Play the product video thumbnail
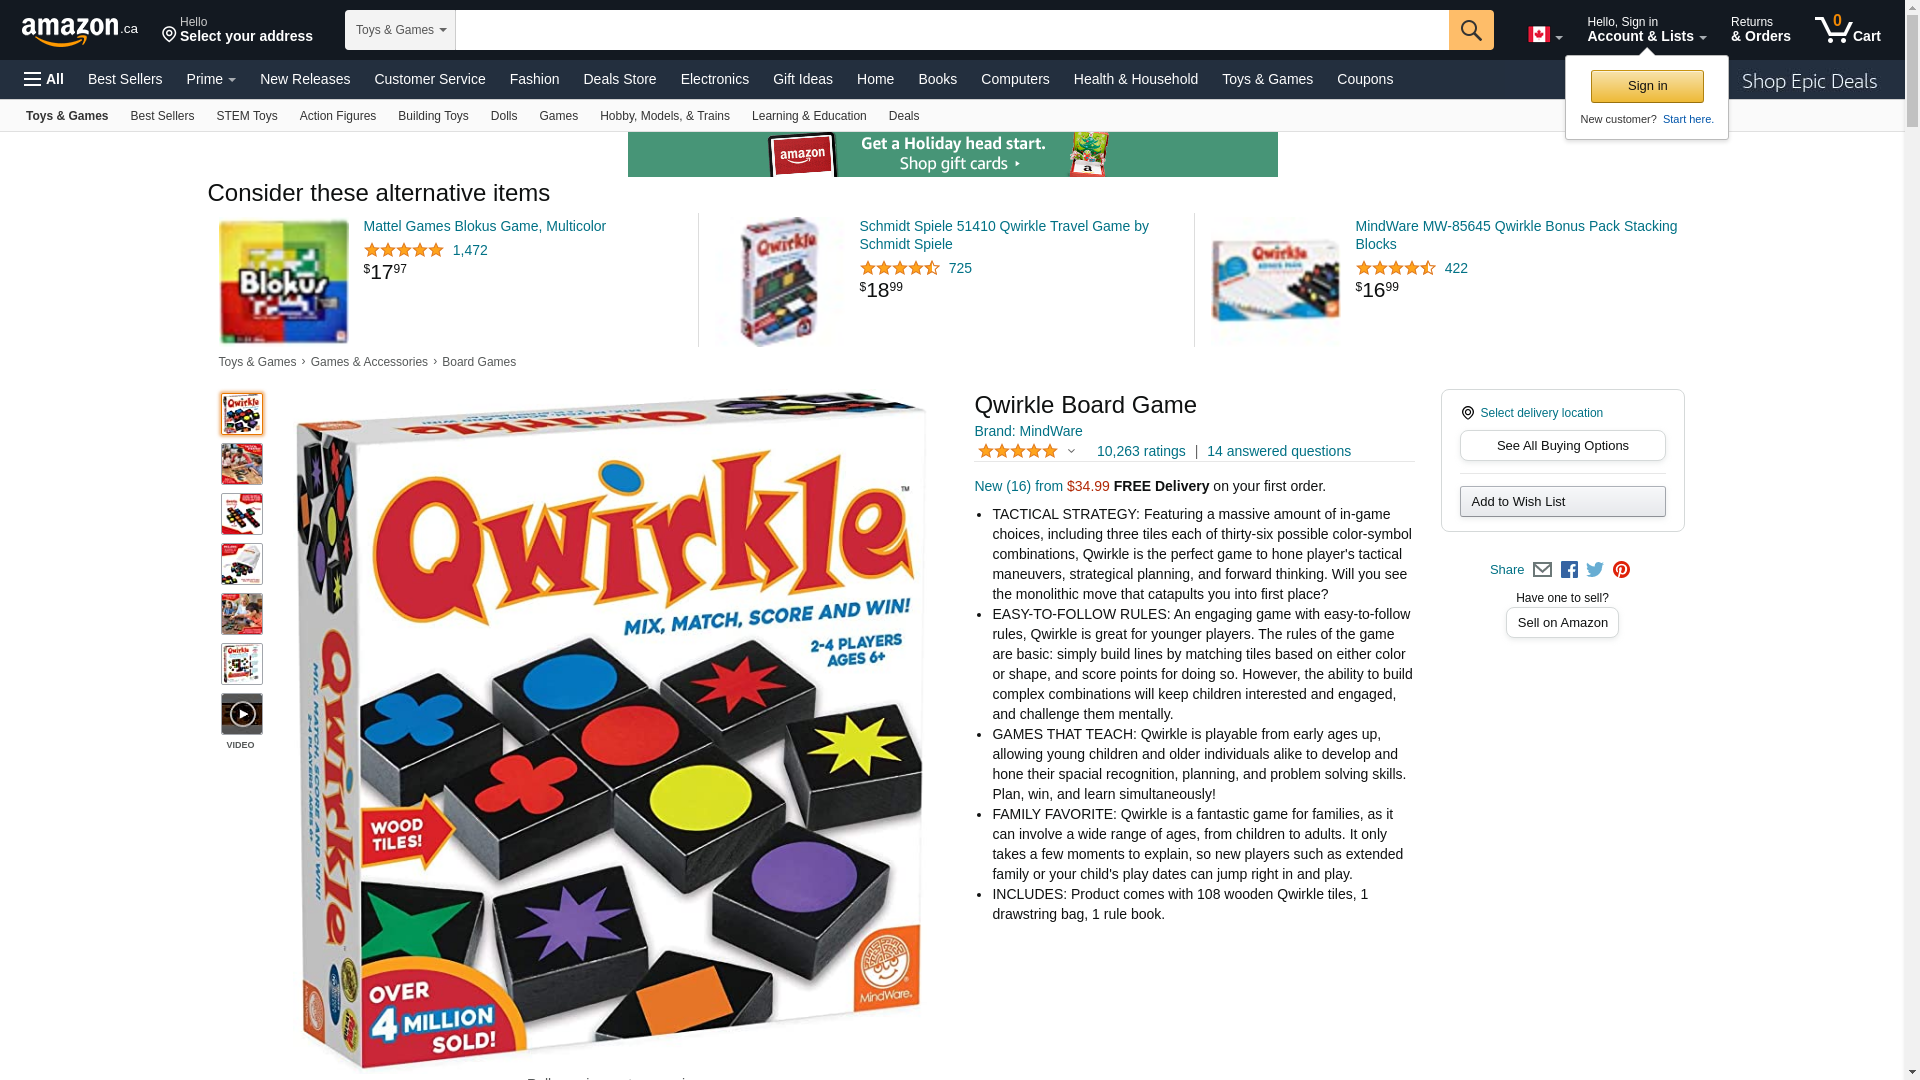 click(242, 714)
